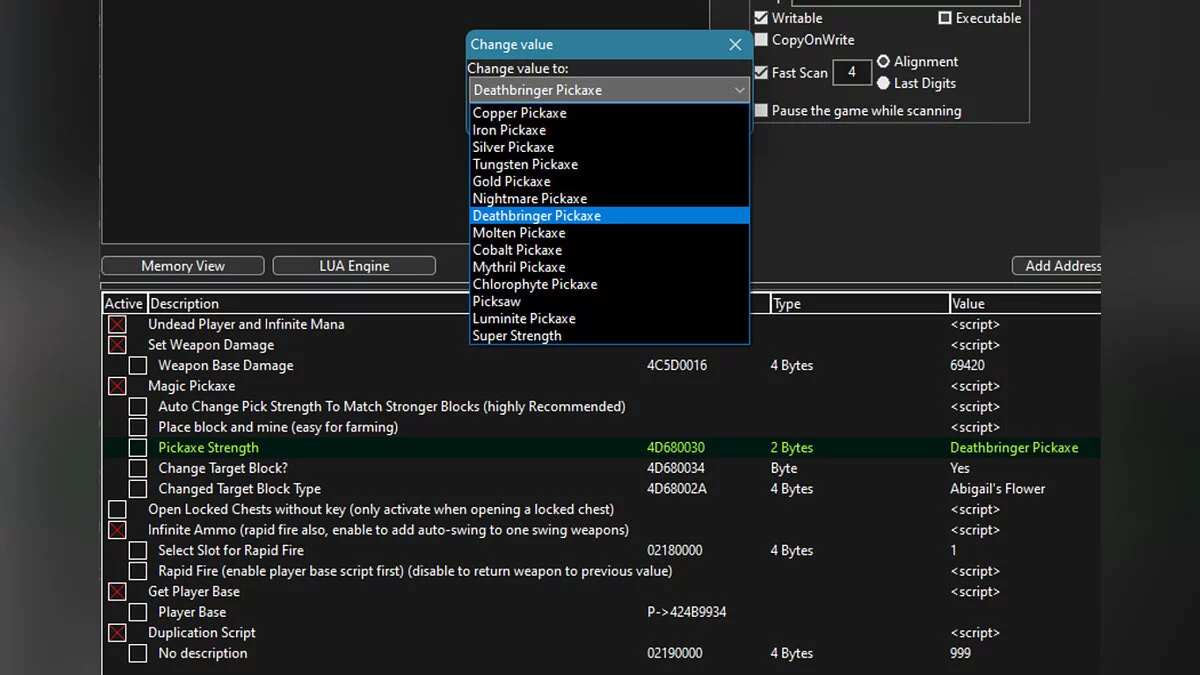Pick Molten Pickaxe from dropdown list
The width and height of the screenshot is (1200, 675).
[x=519, y=233]
